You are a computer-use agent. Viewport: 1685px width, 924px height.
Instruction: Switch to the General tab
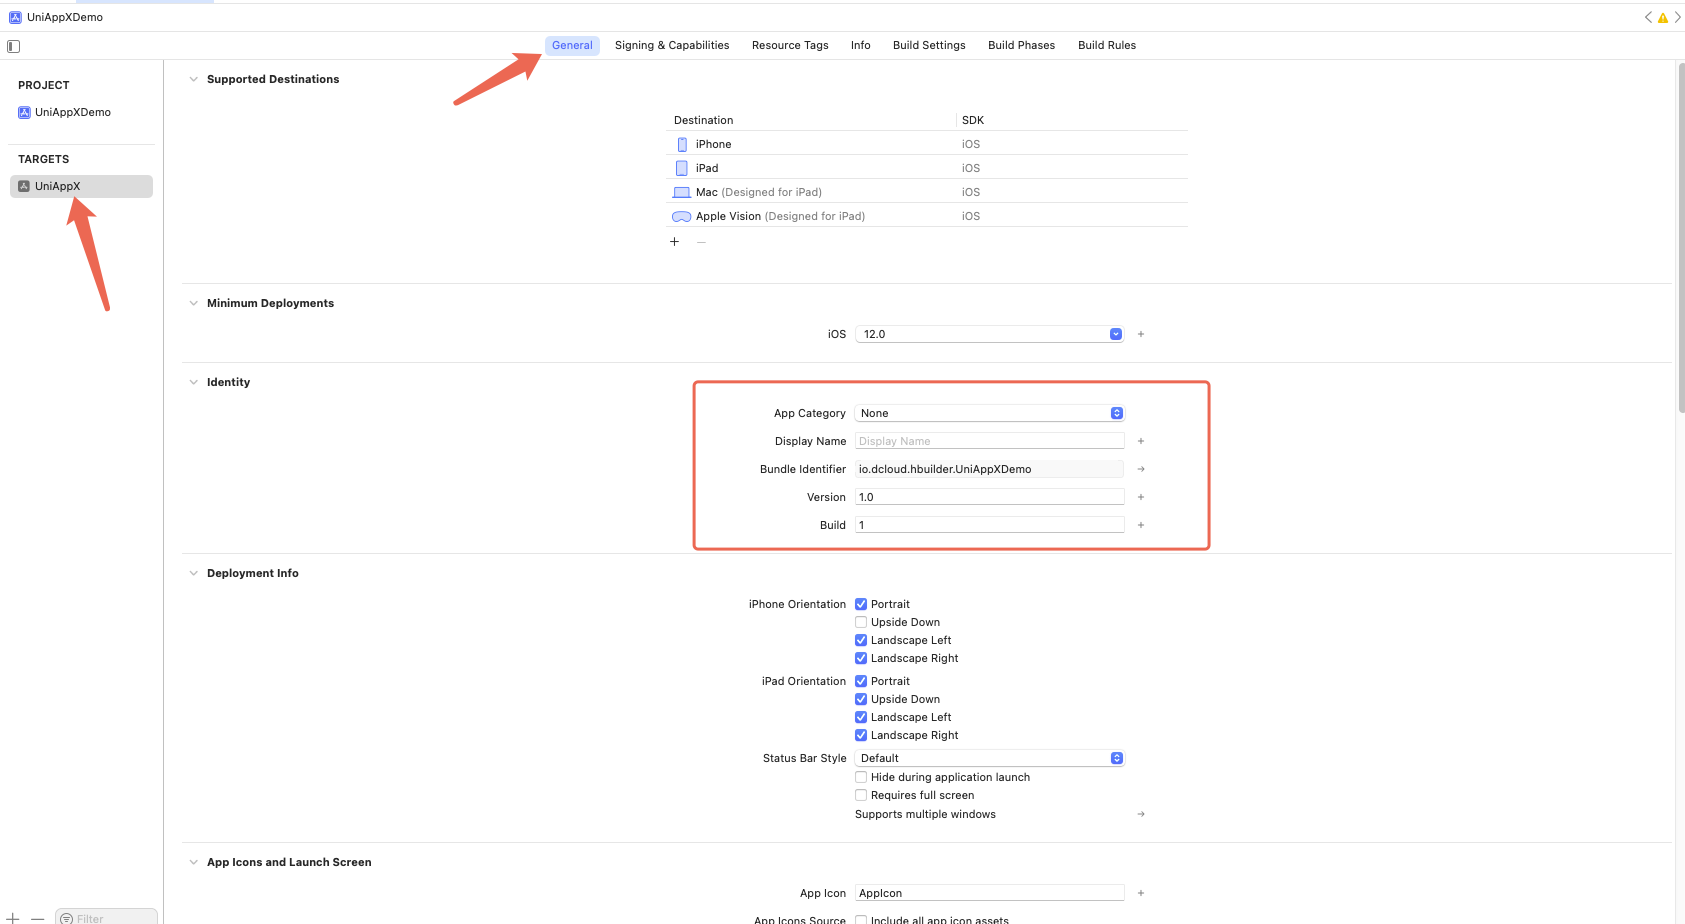coord(572,45)
